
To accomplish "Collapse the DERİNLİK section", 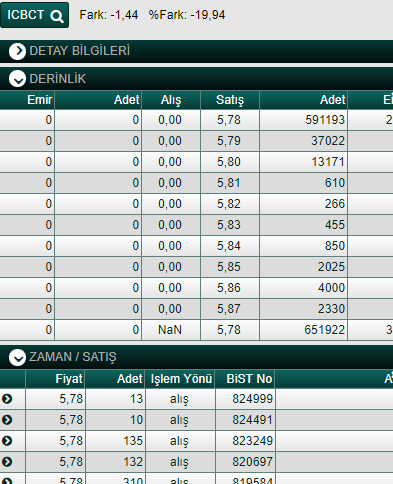I will click(17, 79).
